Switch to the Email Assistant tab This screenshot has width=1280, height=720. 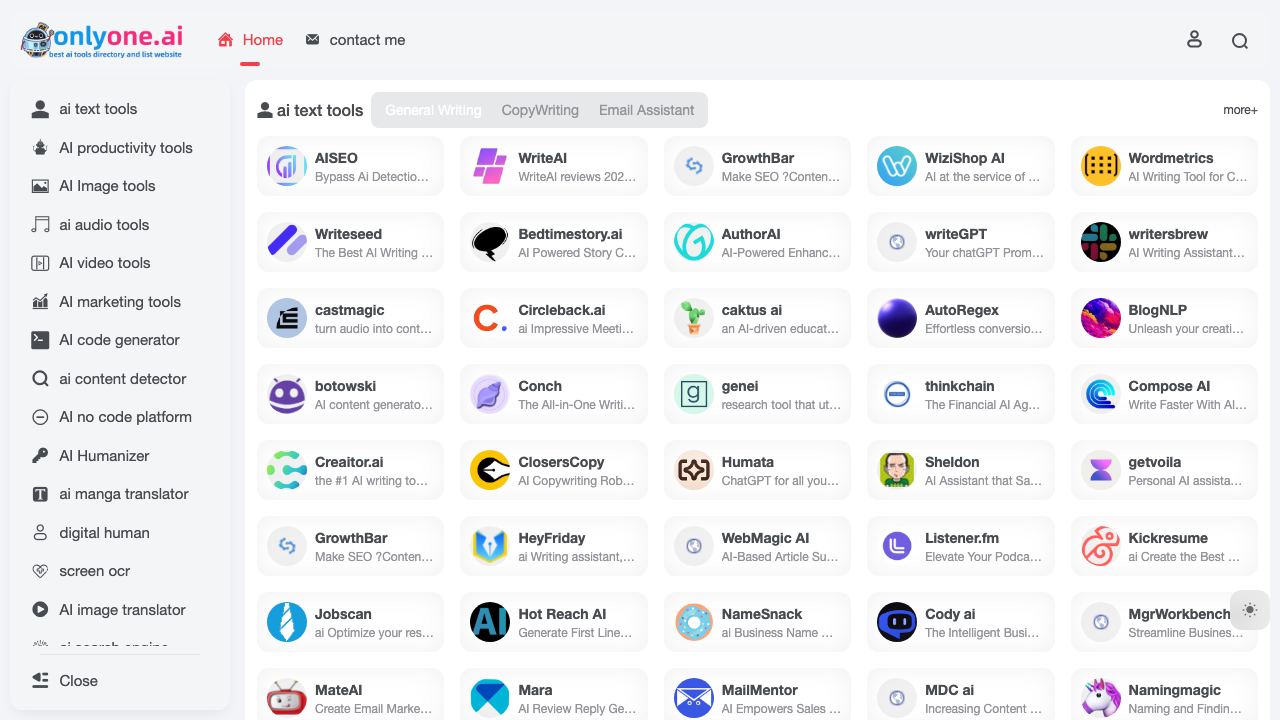(646, 110)
